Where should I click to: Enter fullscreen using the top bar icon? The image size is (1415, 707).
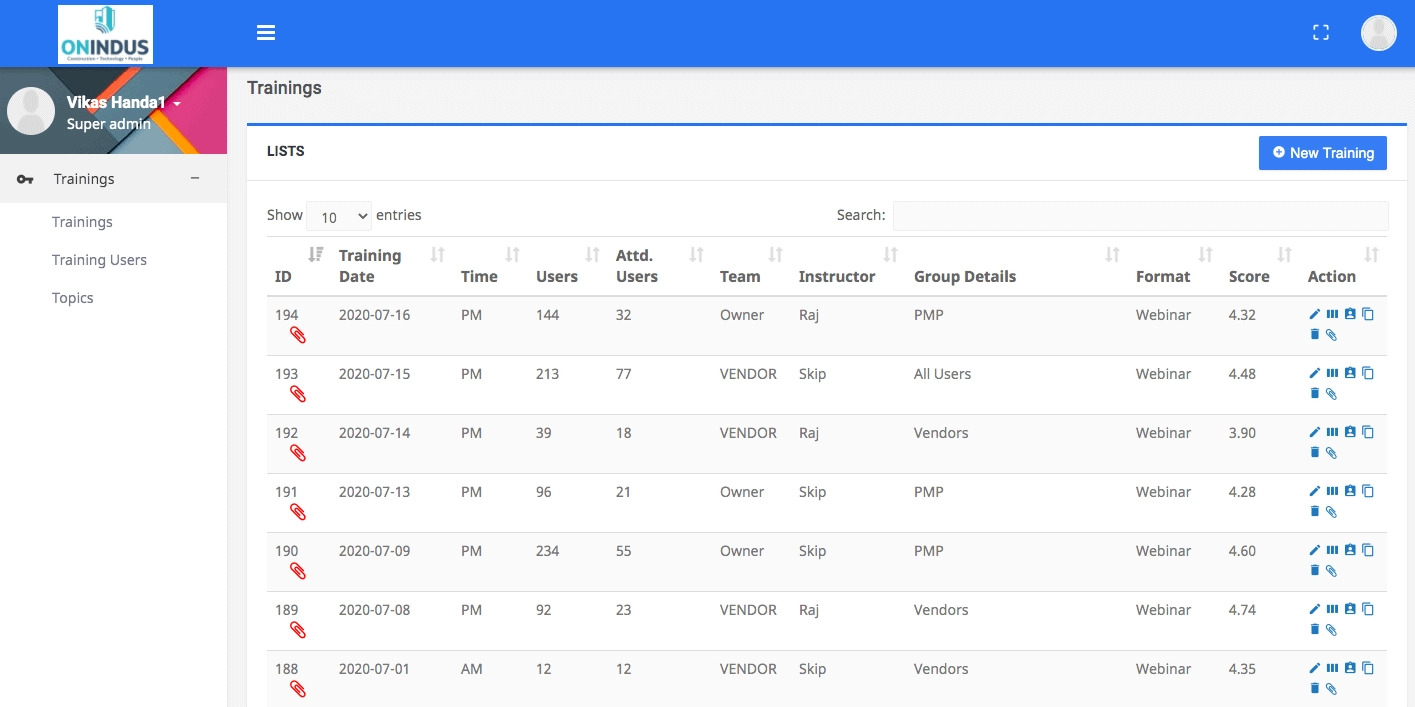1320,33
